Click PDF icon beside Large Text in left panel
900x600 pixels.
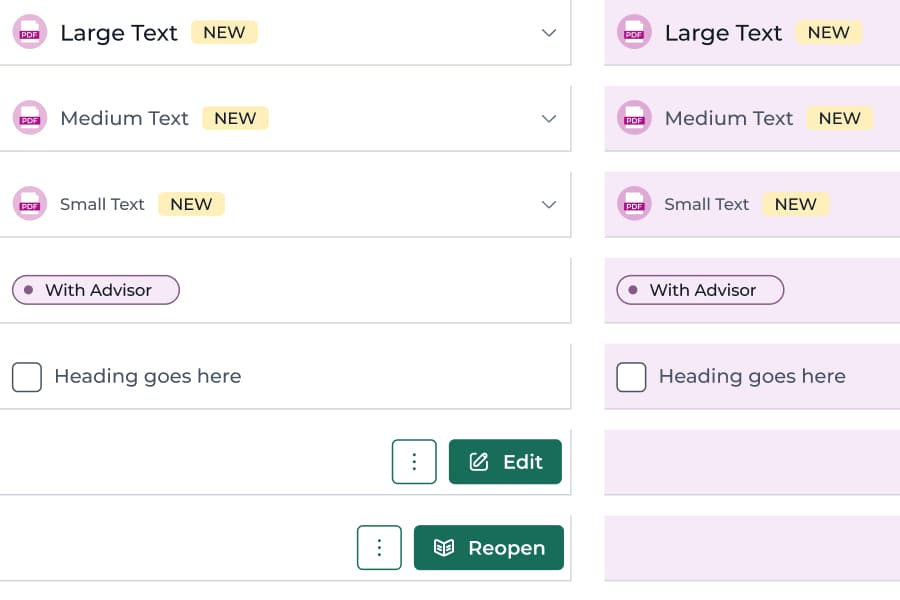click(30, 32)
